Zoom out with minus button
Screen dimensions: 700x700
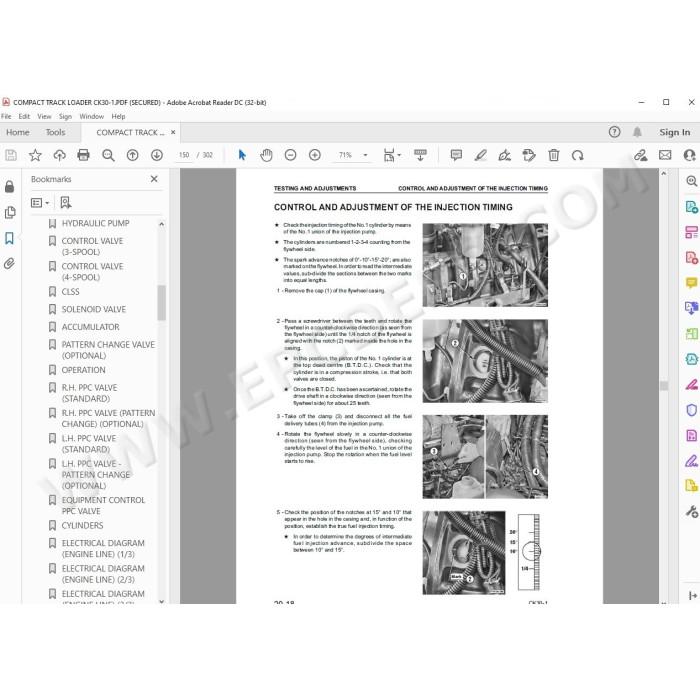291,155
